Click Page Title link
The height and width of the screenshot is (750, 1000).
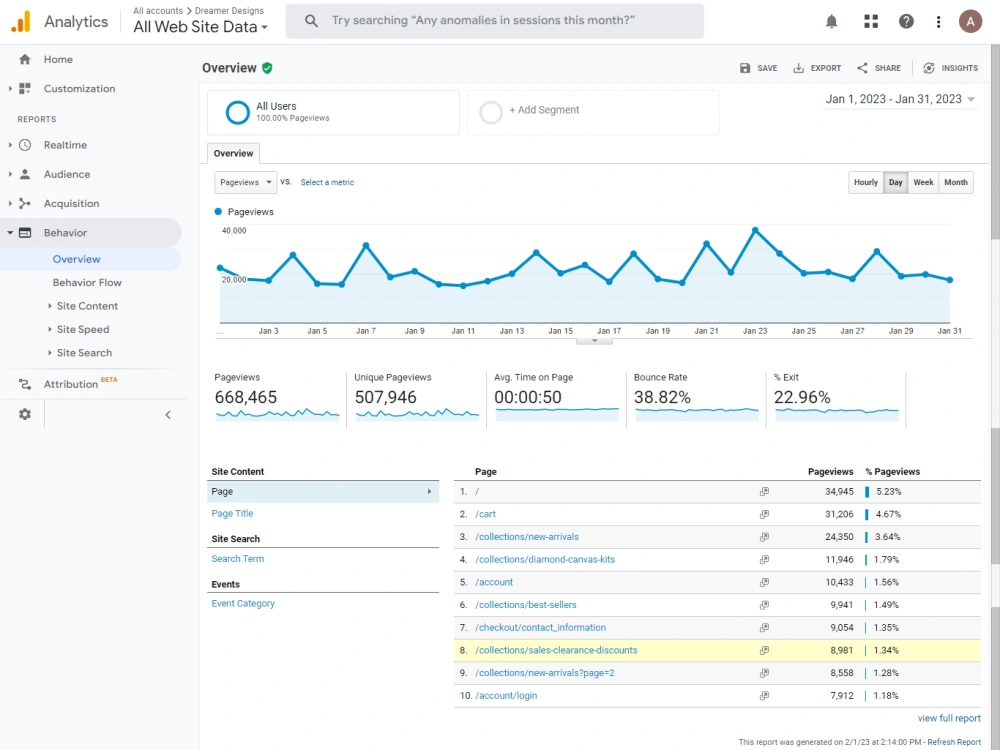pos(232,513)
